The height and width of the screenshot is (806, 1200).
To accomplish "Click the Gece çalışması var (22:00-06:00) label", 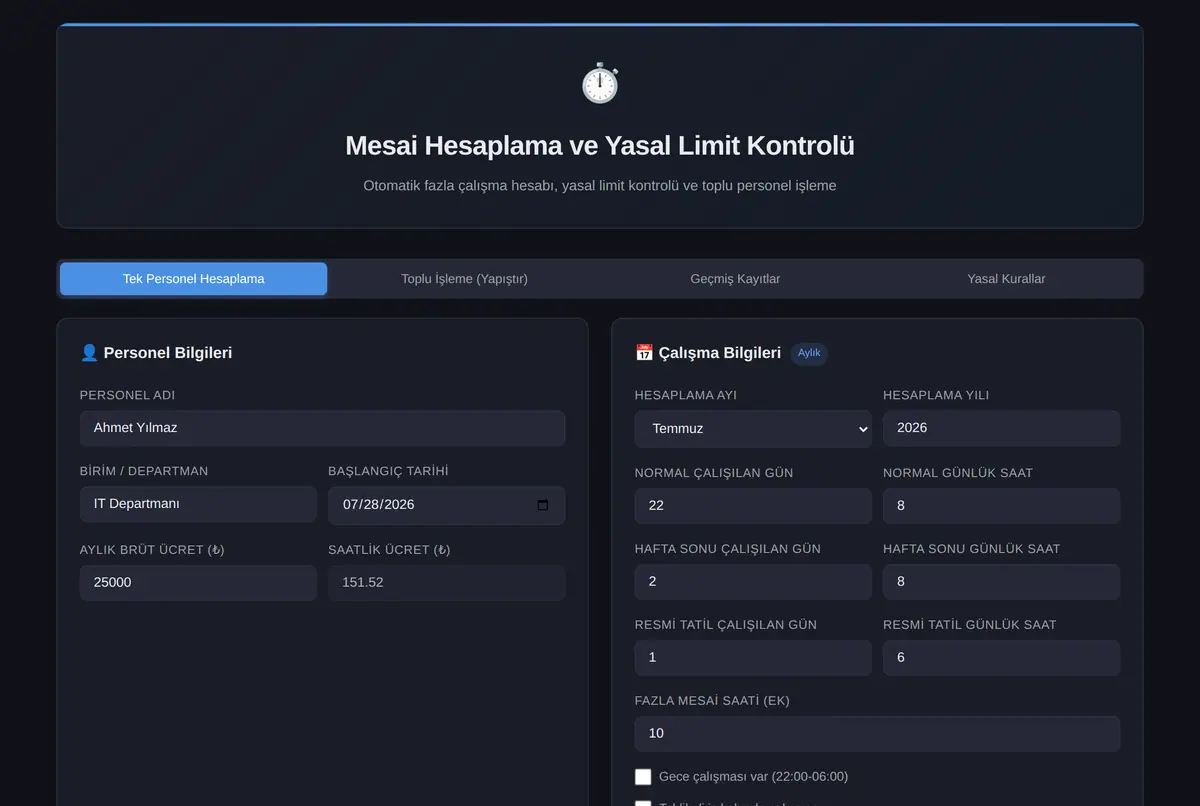I will [x=753, y=777].
